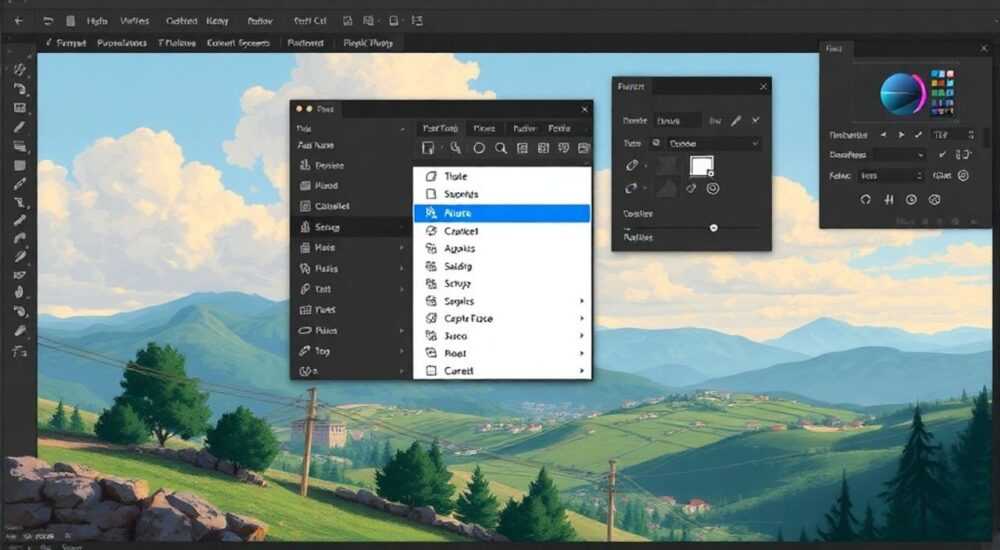Expand the 'Capte Fase' submenu arrow
Image resolution: width=1000 pixels, height=550 pixels.
coord(582,318)
